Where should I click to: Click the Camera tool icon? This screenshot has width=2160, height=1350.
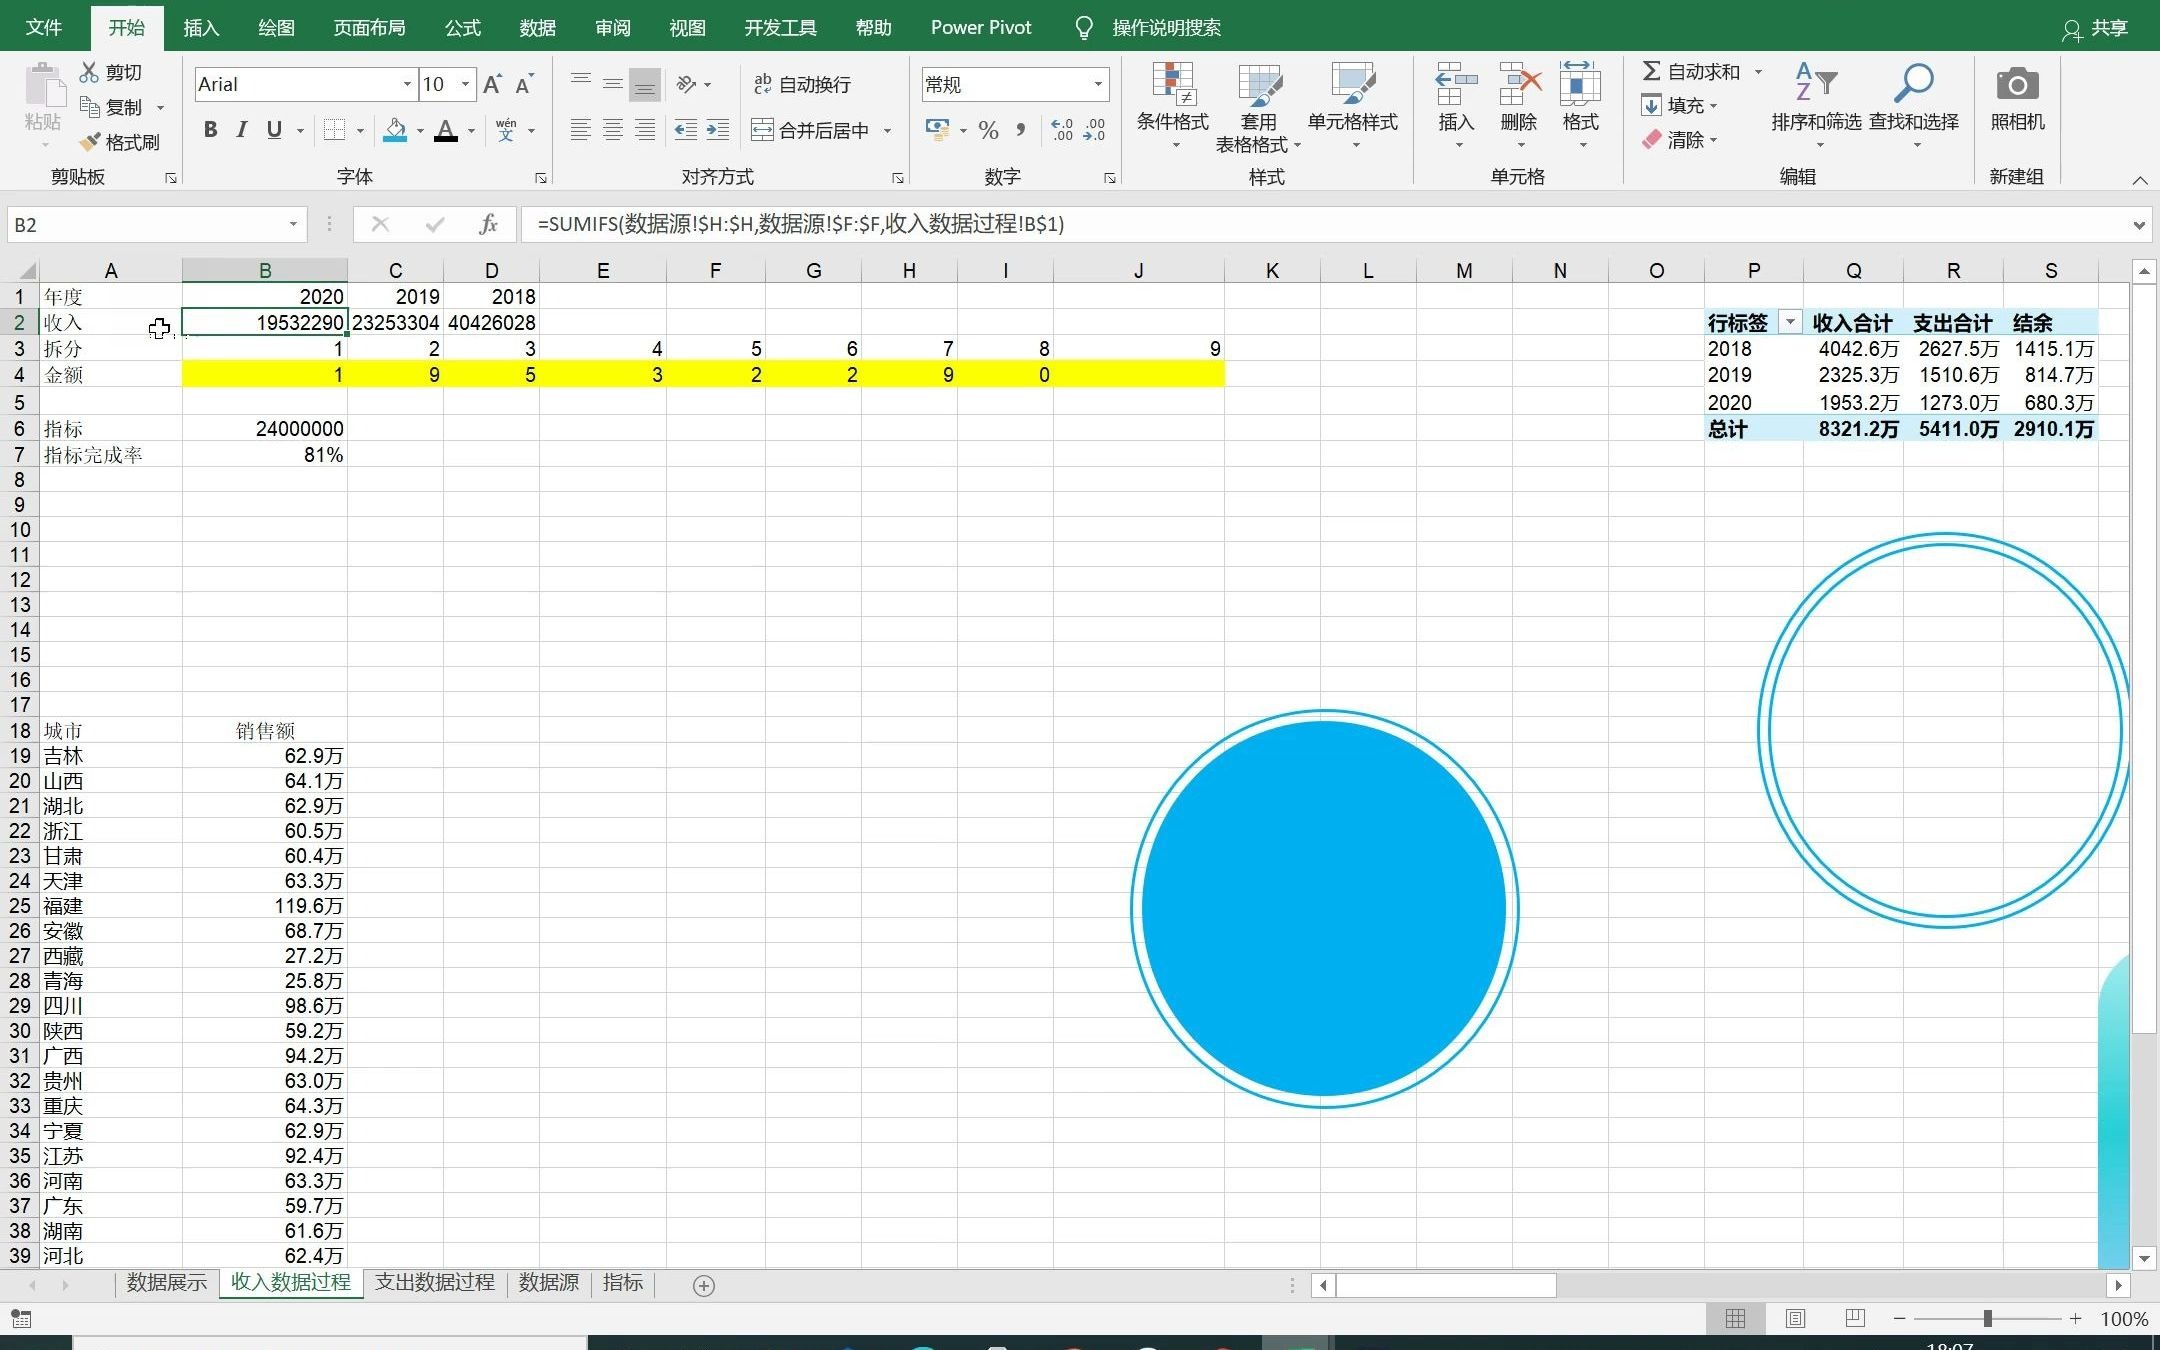[2016, 86]
